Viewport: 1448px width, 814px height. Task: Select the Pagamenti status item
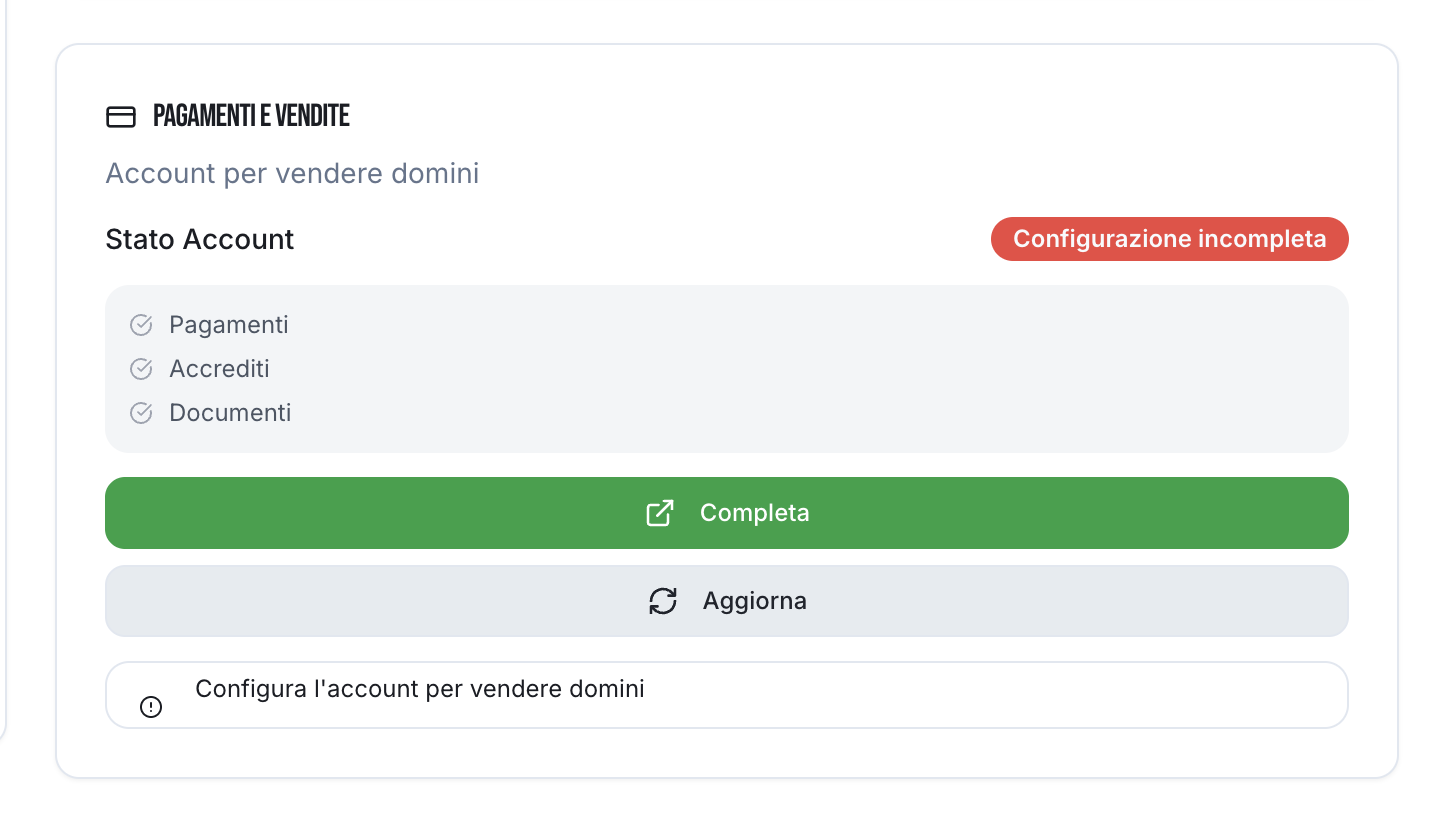[x=229, y=325]
